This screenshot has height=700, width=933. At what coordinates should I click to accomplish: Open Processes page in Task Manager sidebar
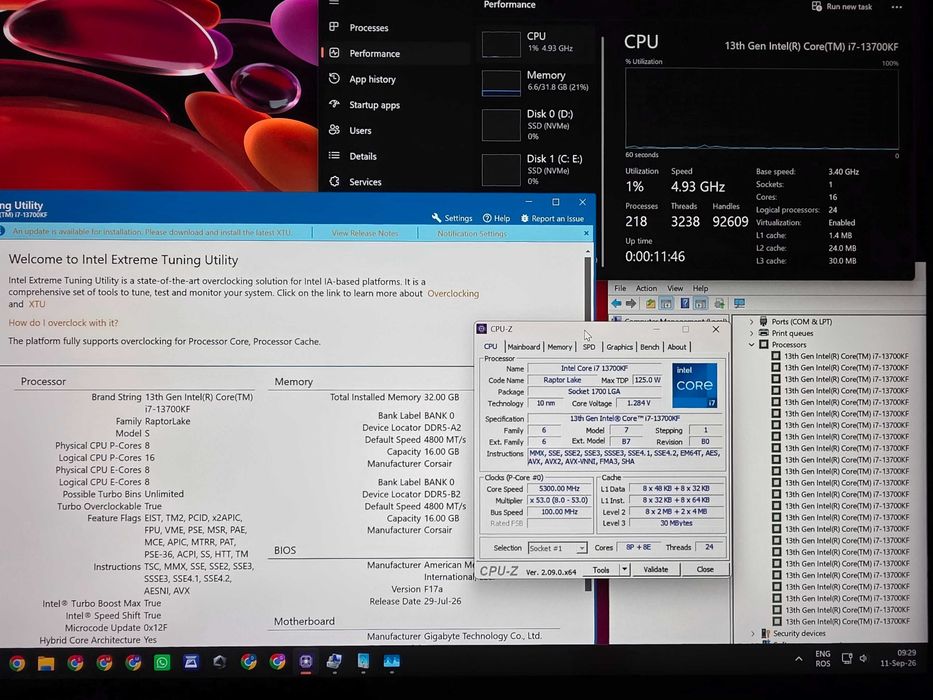368,27
